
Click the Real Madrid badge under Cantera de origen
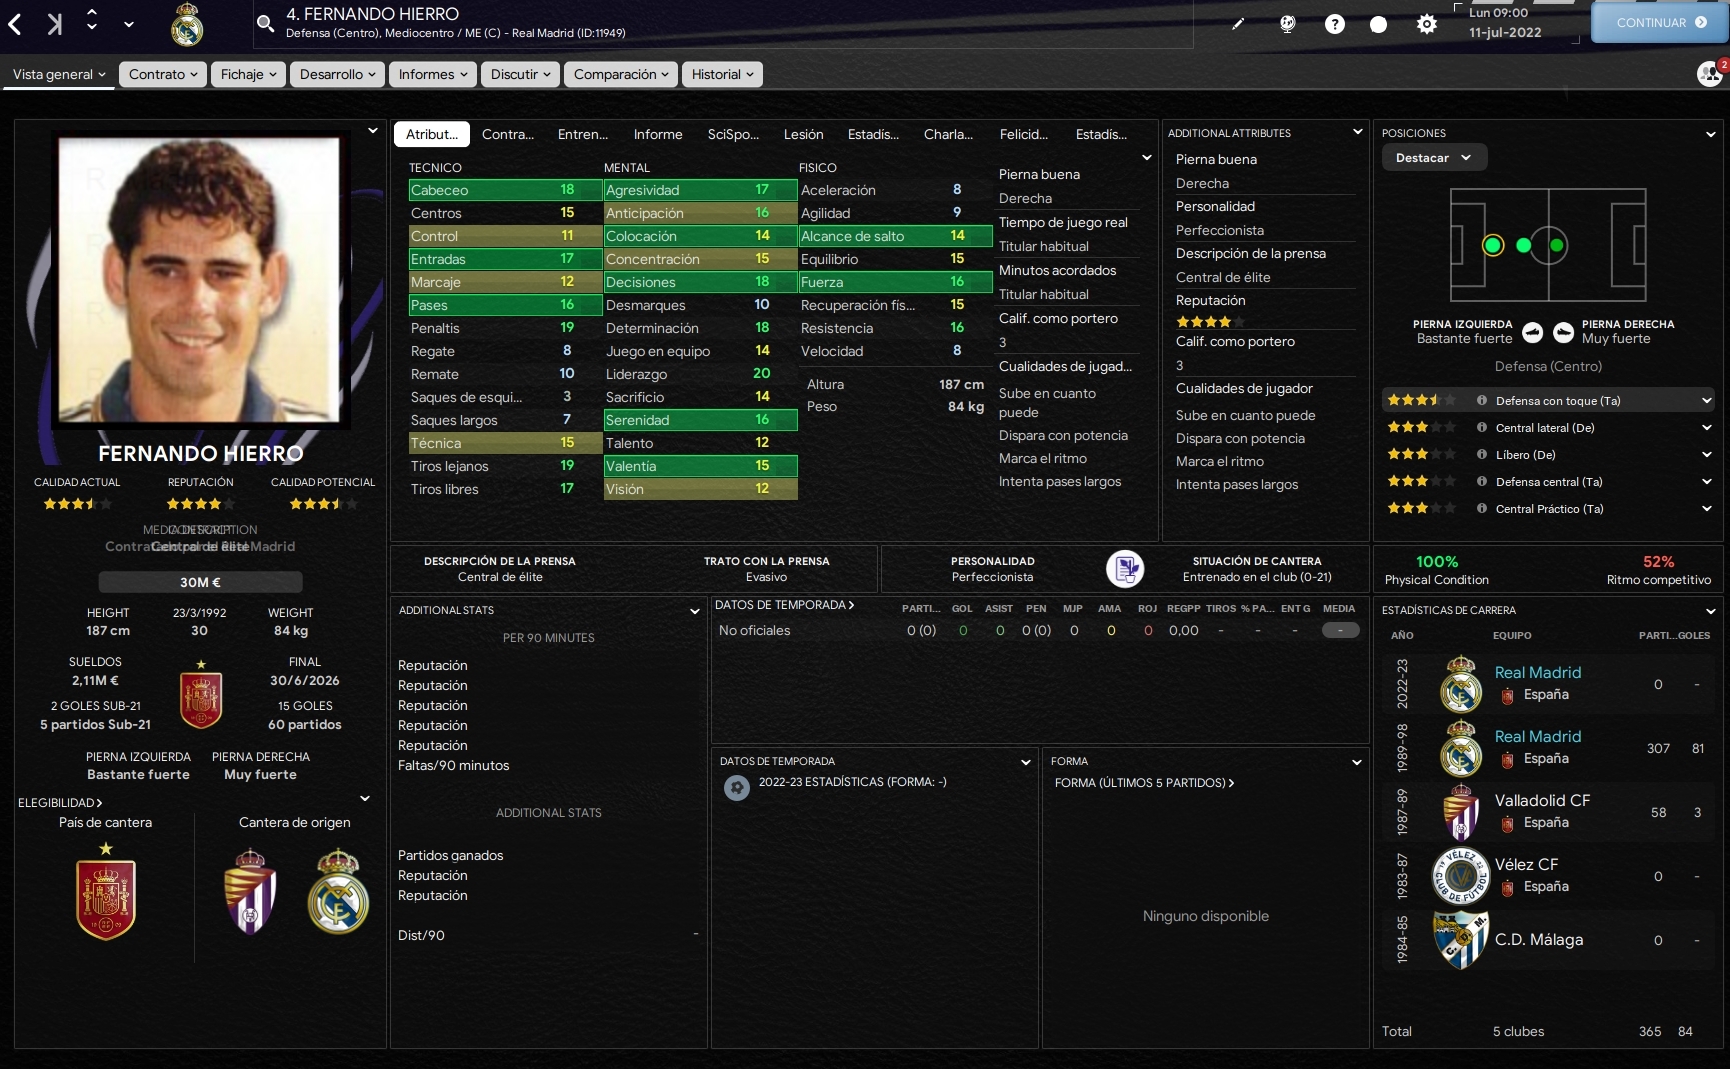click(338, 891)
